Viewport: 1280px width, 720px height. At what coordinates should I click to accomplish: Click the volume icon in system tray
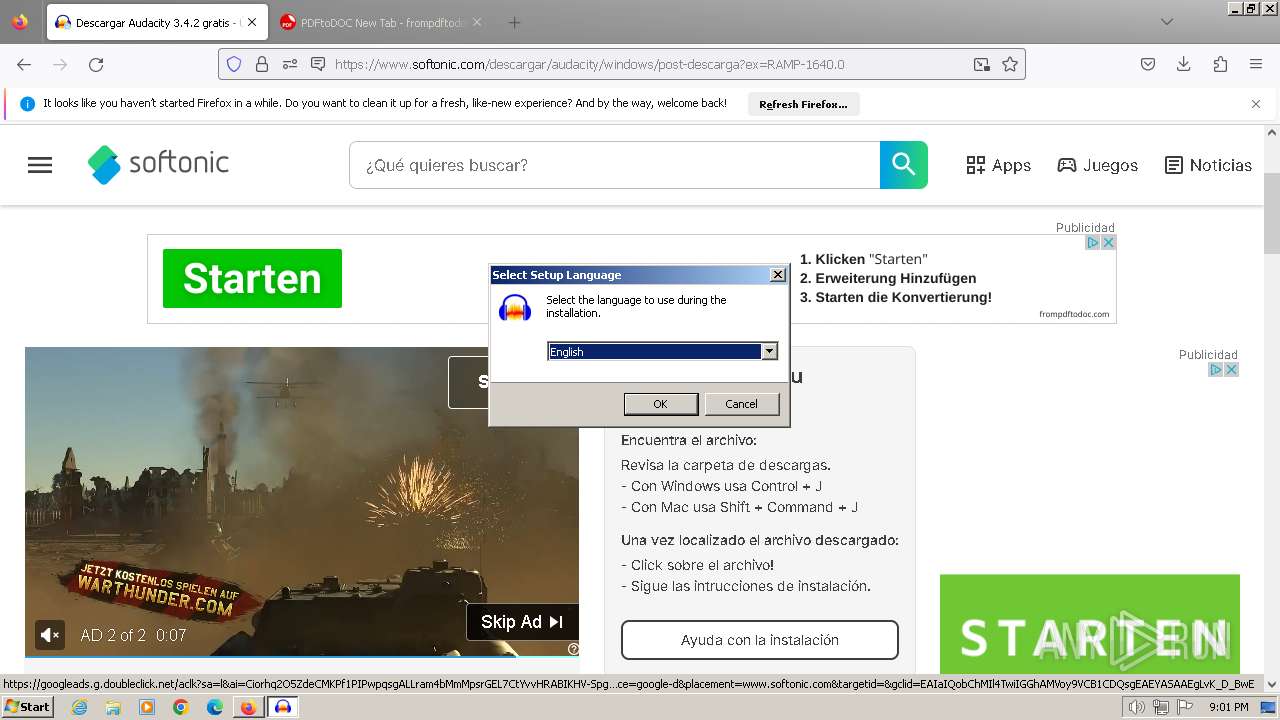click(x=1137, y=707)
